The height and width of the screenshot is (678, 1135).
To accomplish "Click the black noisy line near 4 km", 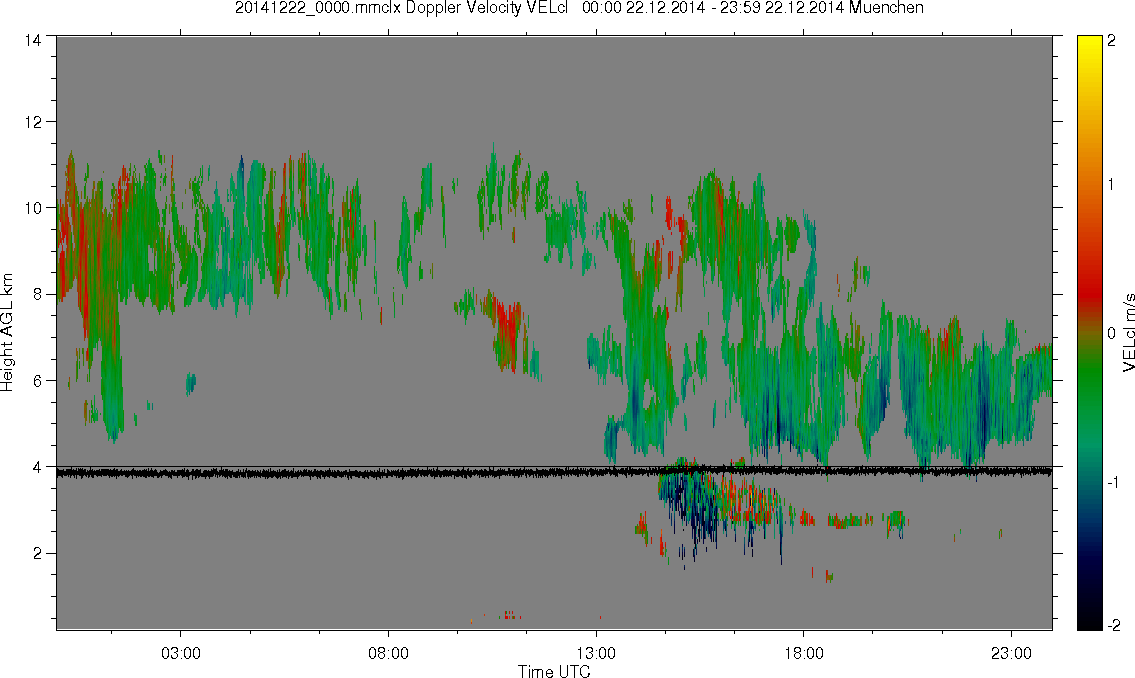I will (x=554, y=473).
